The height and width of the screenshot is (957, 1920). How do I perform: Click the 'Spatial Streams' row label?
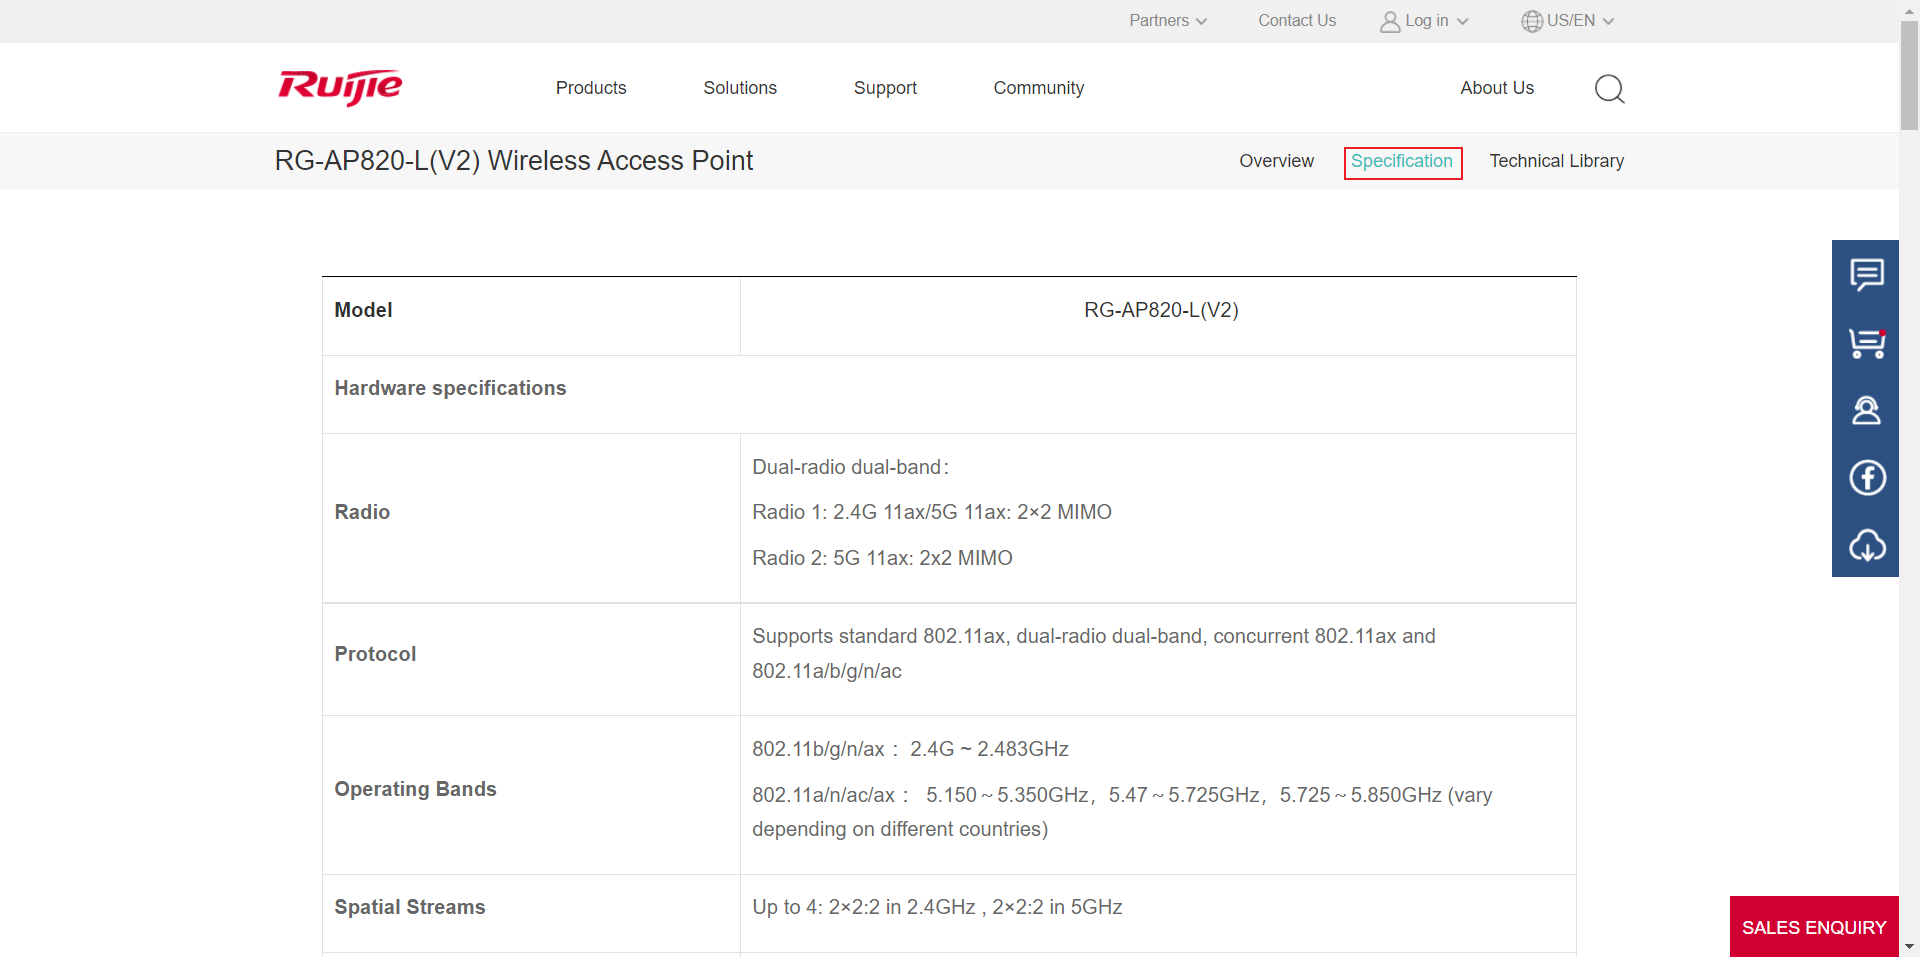[410, 907]
